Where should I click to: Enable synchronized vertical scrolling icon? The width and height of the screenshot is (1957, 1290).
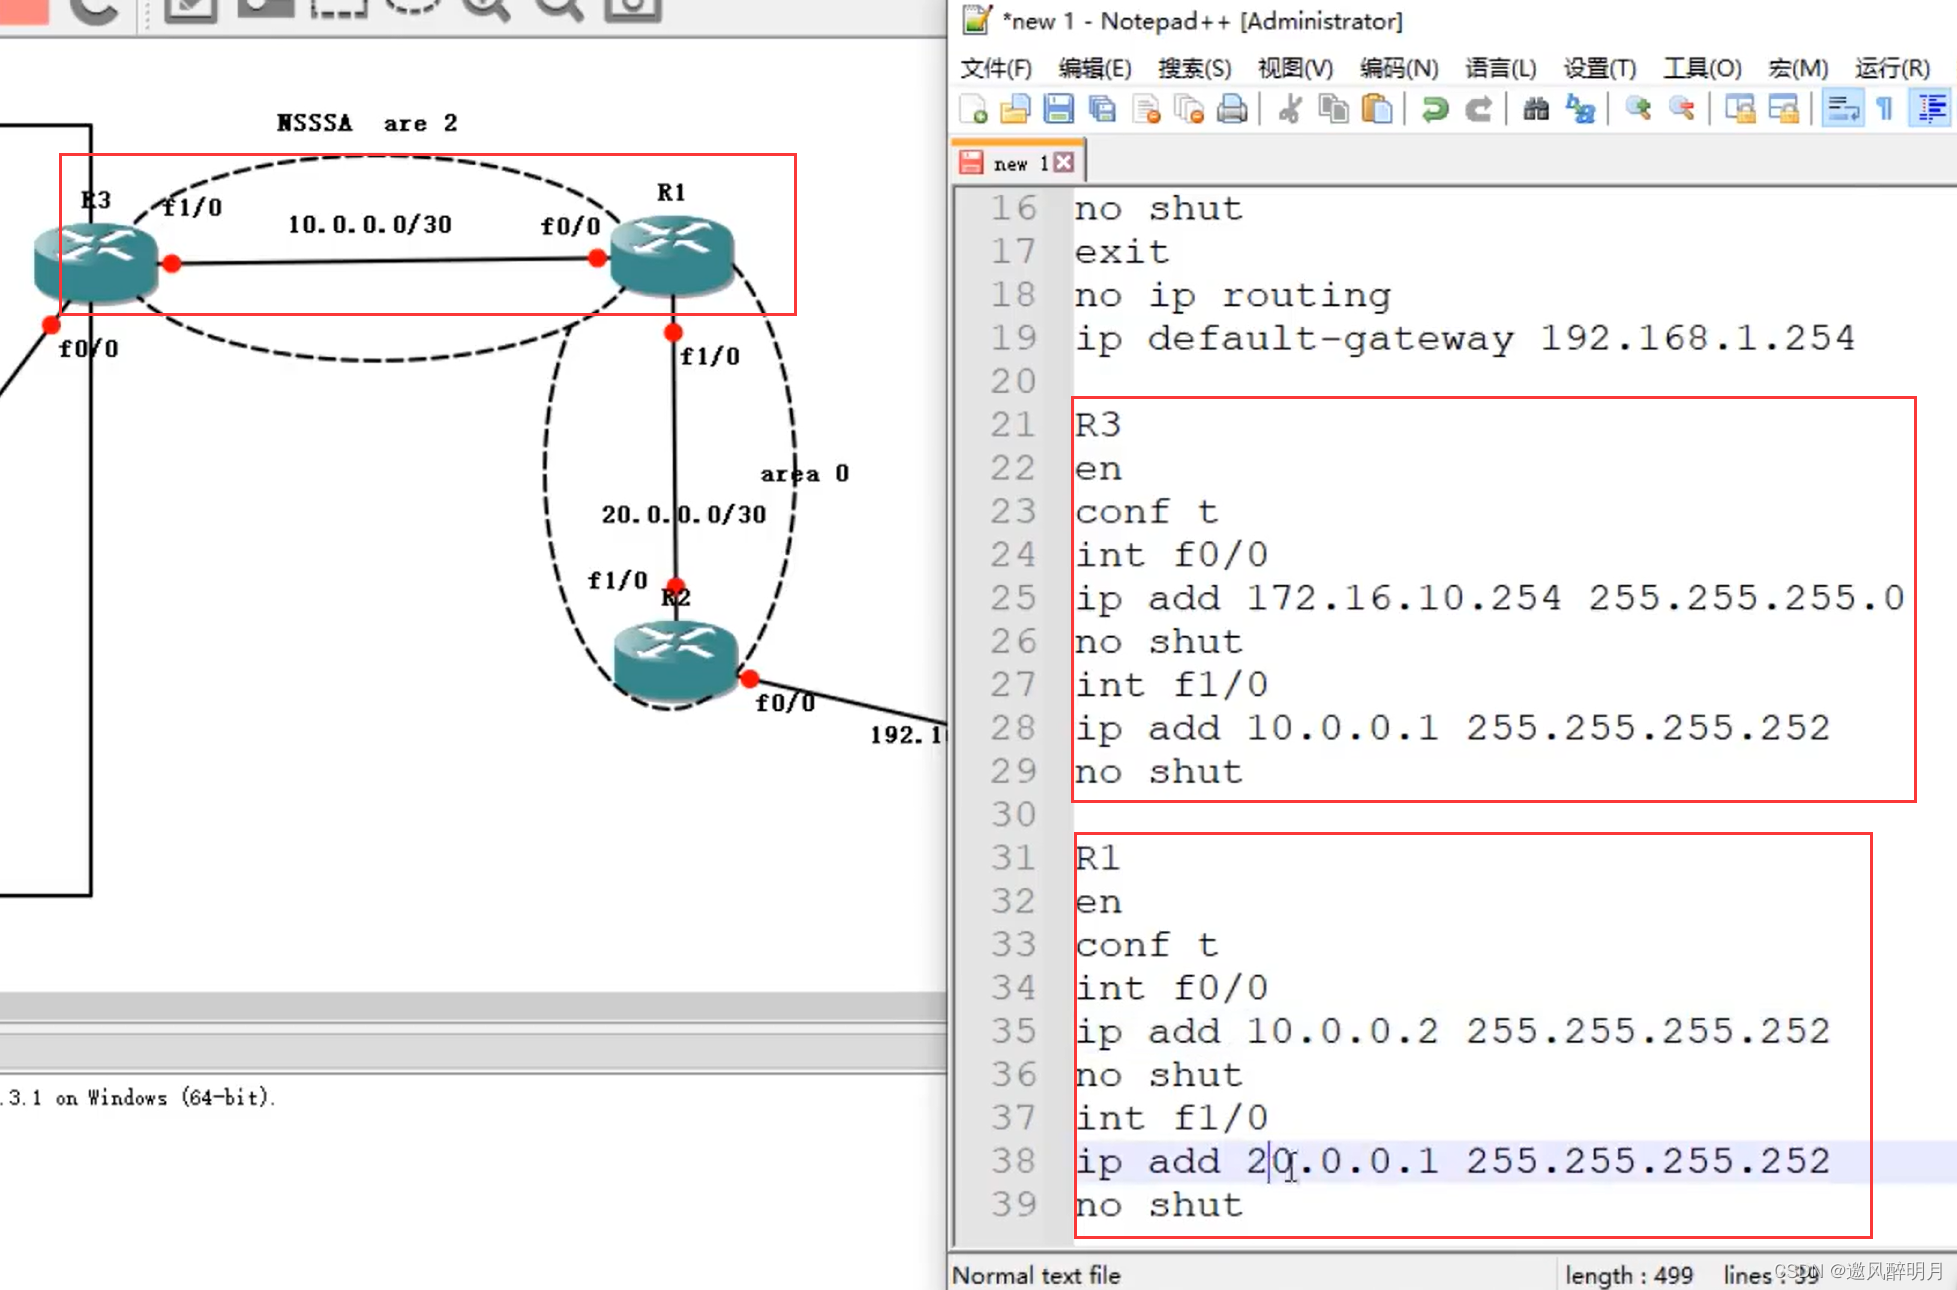pyautogui.click(x=1740, y=108)
